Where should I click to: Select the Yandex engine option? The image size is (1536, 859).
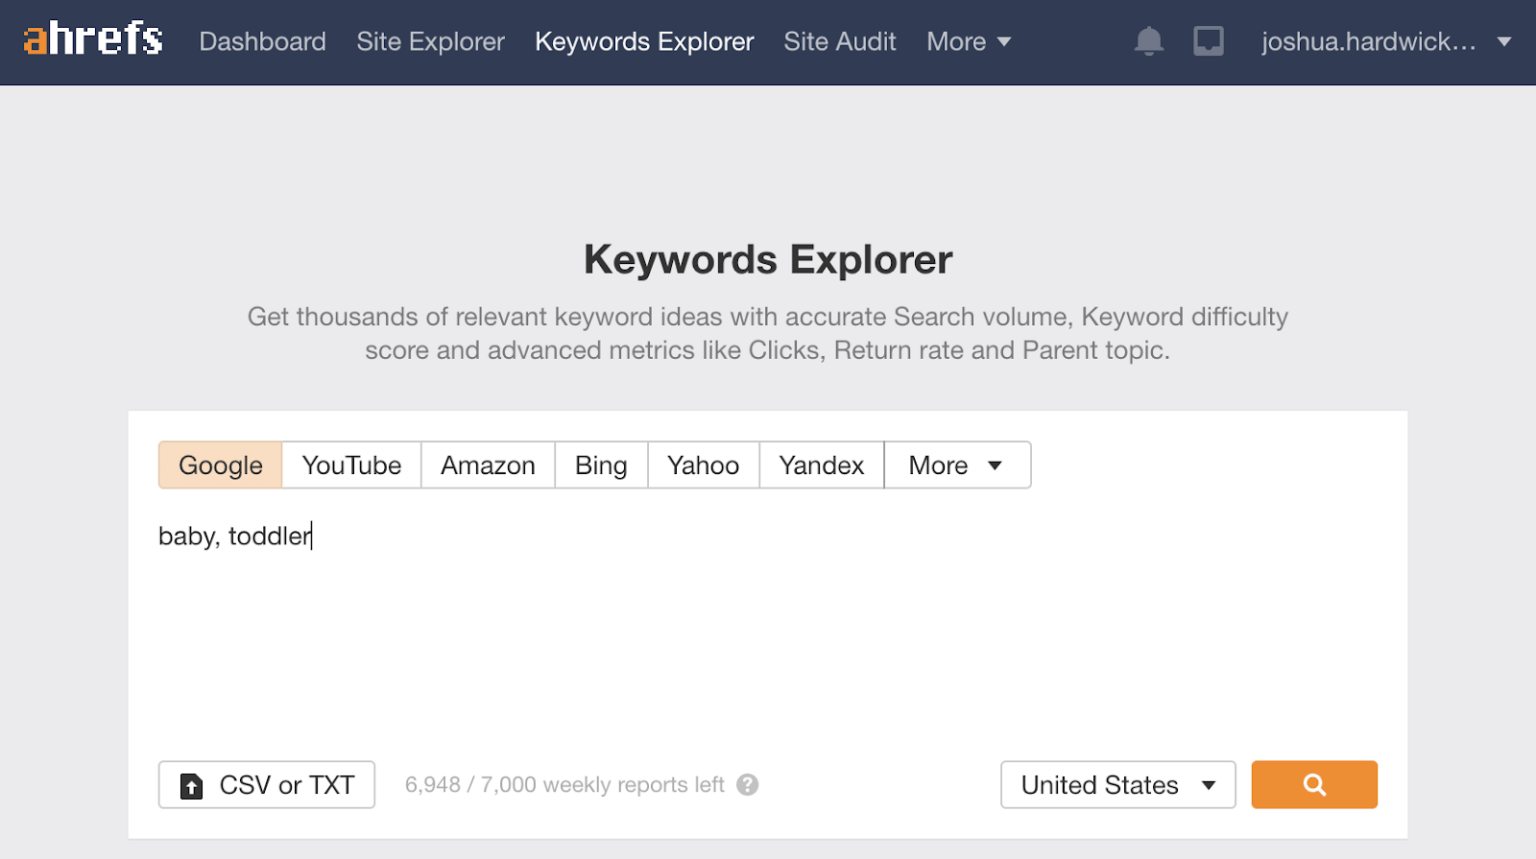point(820,465)
